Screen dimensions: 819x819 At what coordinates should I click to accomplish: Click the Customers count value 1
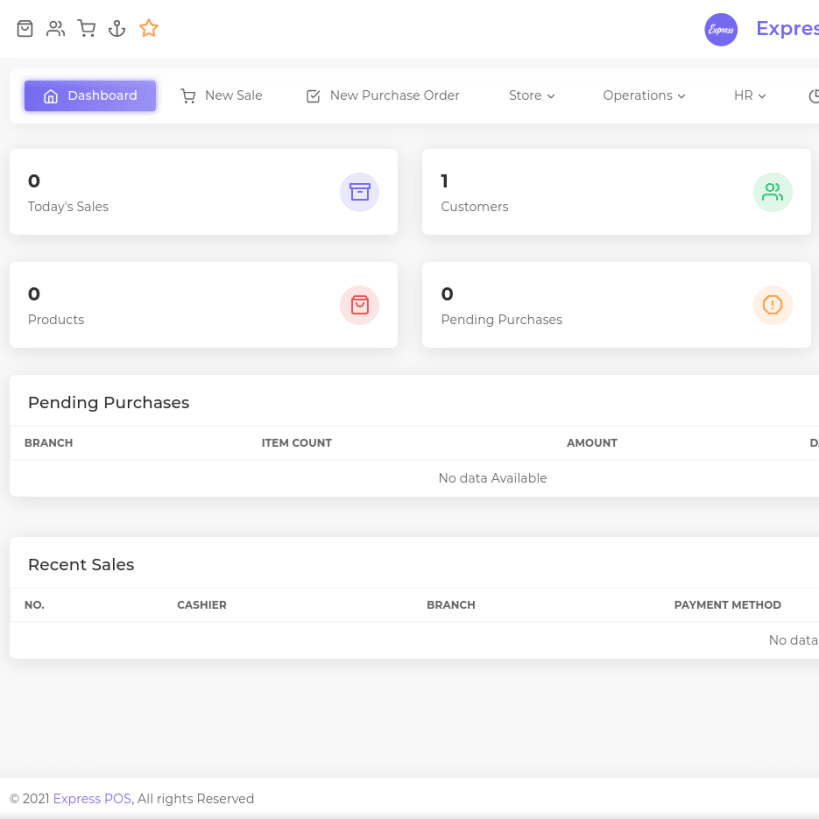click(x=444, y=181)
